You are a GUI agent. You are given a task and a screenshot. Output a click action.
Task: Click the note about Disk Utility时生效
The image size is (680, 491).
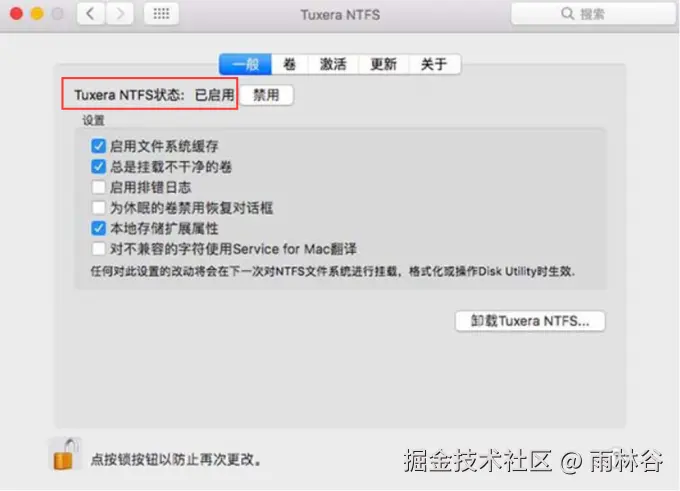point(333,272)
